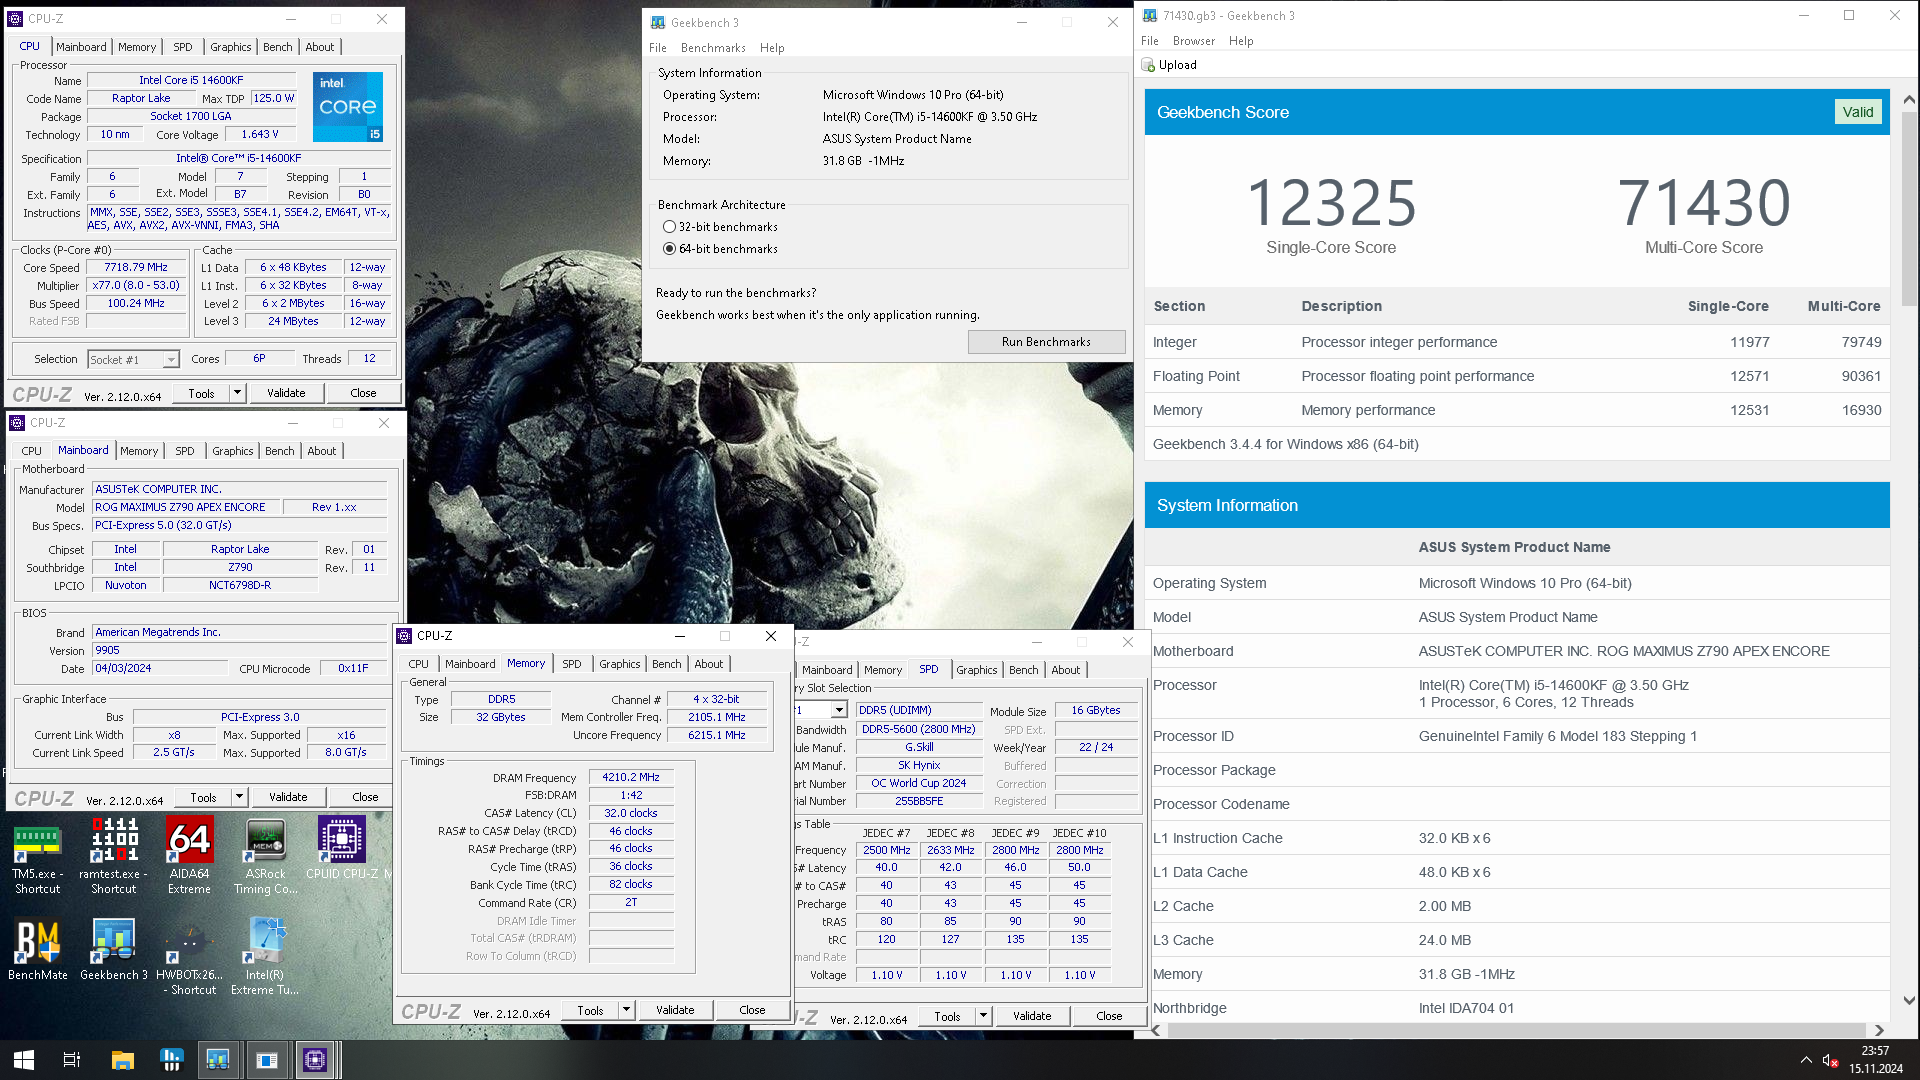The width and height of the screenshot is (1920, 1080).
Task: Click Upload in Geekbench result window
Action: pos(1169,65)
